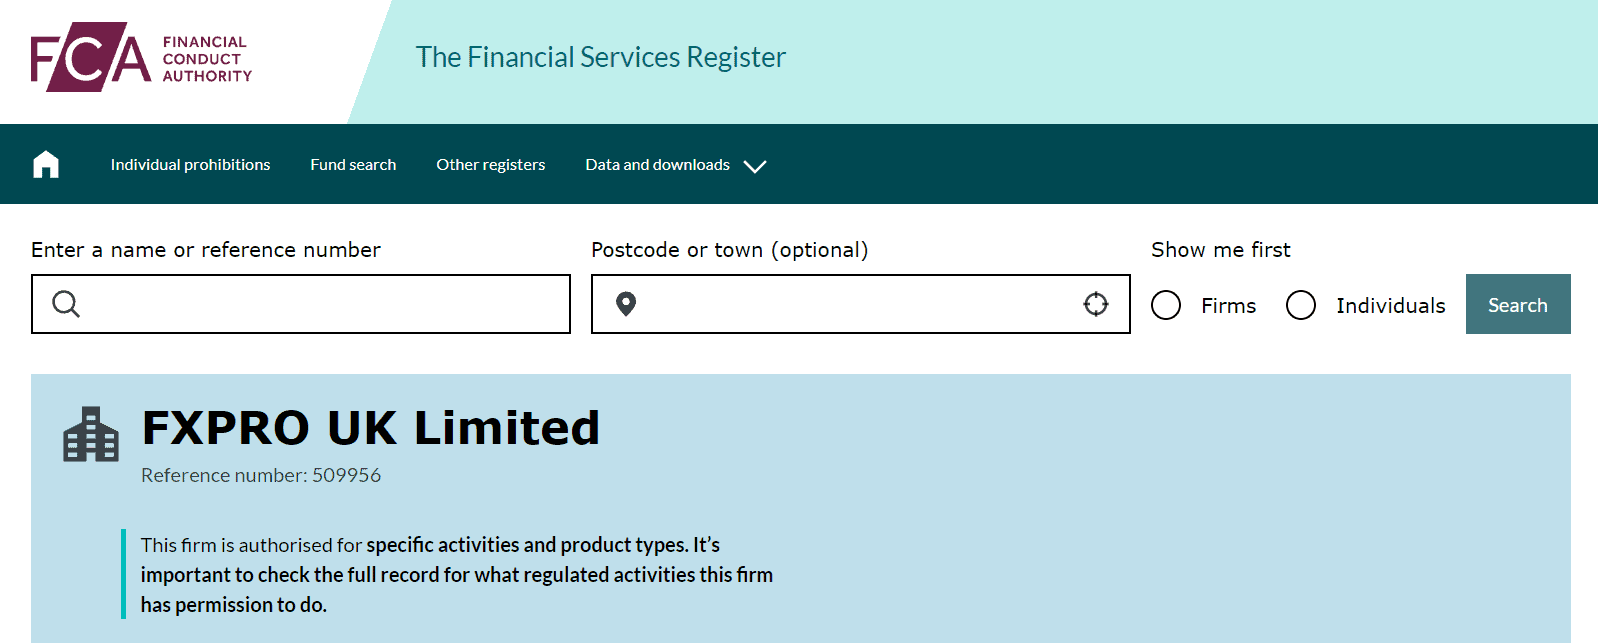Navigate to Fund search

point(353,165)
